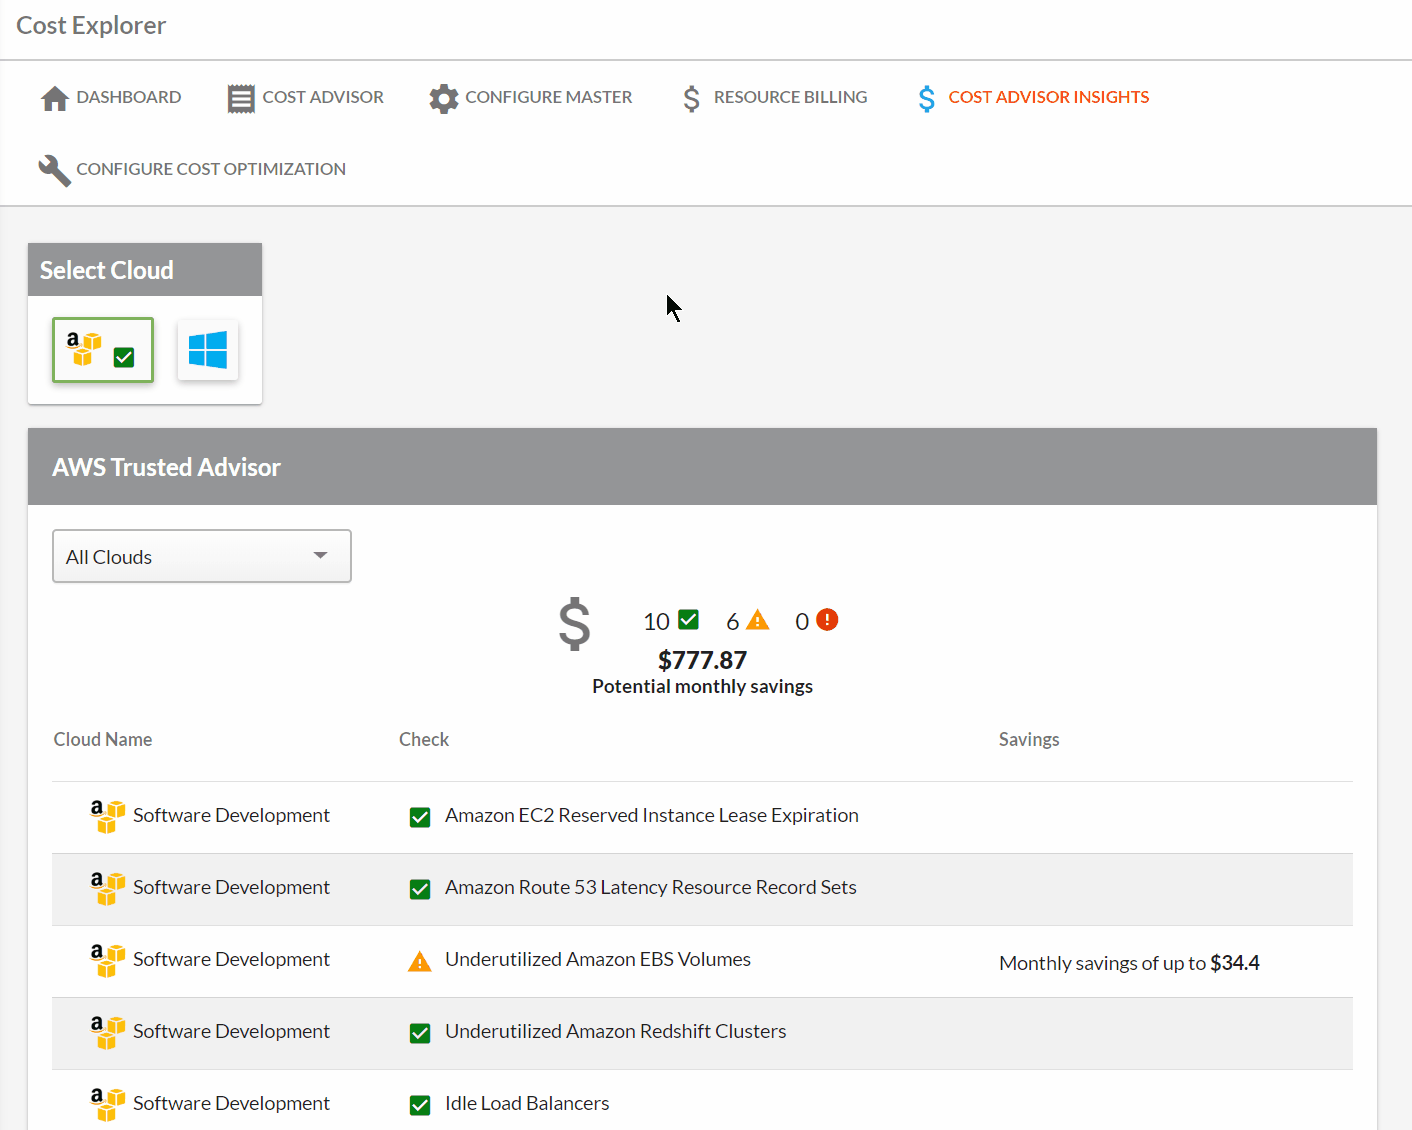The height and width of the screenshot is (1130, 1412).
Task: Click warning icon for Underutilized EBS Volumes
Action: pos(420,961)
